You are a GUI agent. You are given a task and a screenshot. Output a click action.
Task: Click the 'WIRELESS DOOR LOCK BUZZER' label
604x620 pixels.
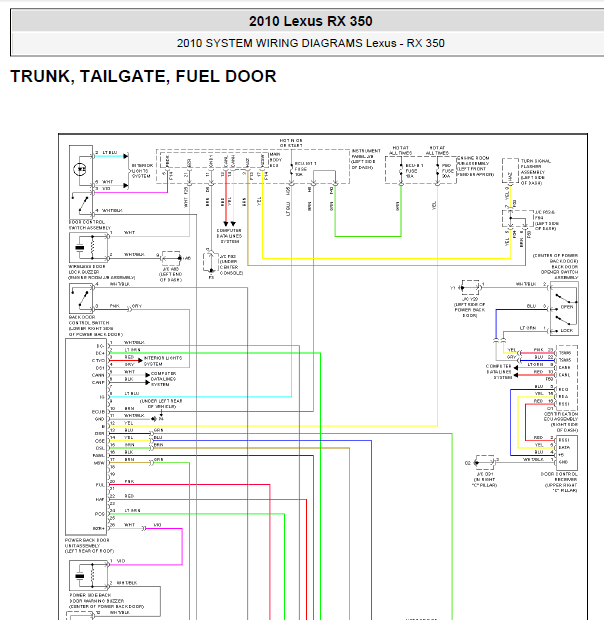pyautogui.click(x=87, y=269)
